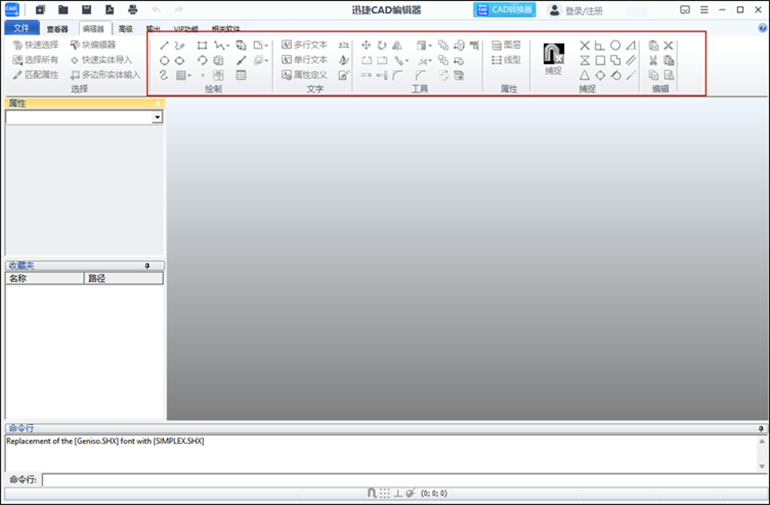Select the Rotate tool in tools group

tap(382, 46)
